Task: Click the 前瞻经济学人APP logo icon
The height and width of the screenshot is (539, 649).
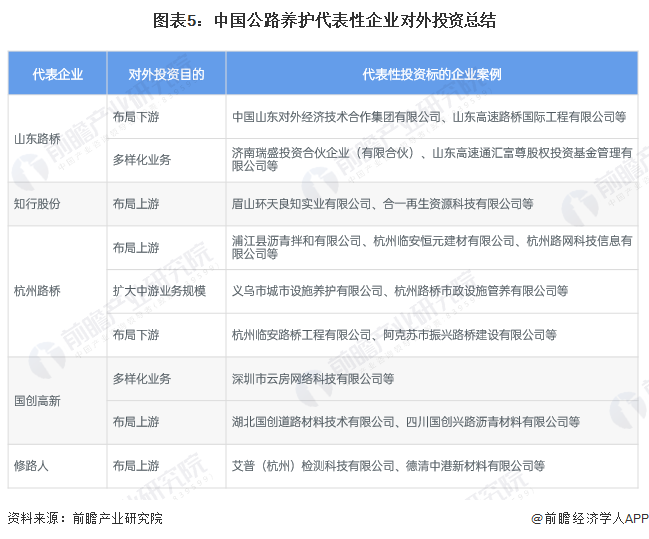Action: click(x=536, y=519)
